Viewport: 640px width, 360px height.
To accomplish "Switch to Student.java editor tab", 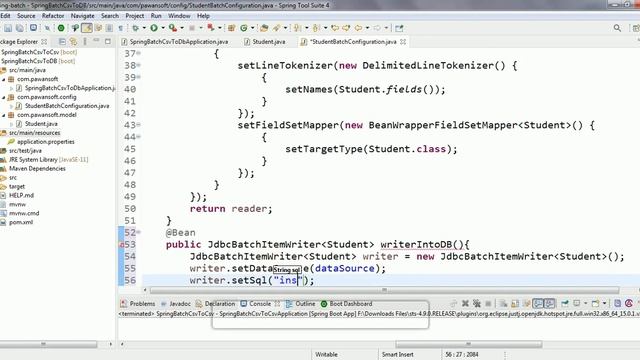I will point(265,42).
